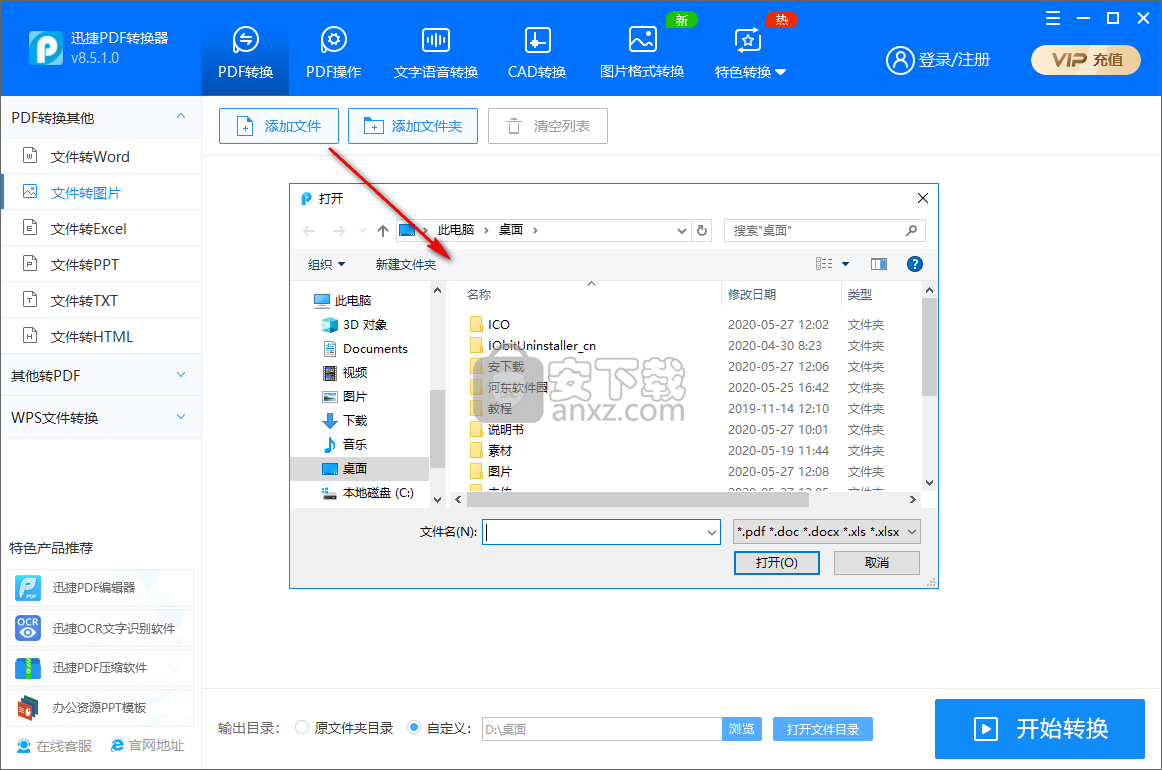Select 原文件夹目录 radio button

coord(302,728)
